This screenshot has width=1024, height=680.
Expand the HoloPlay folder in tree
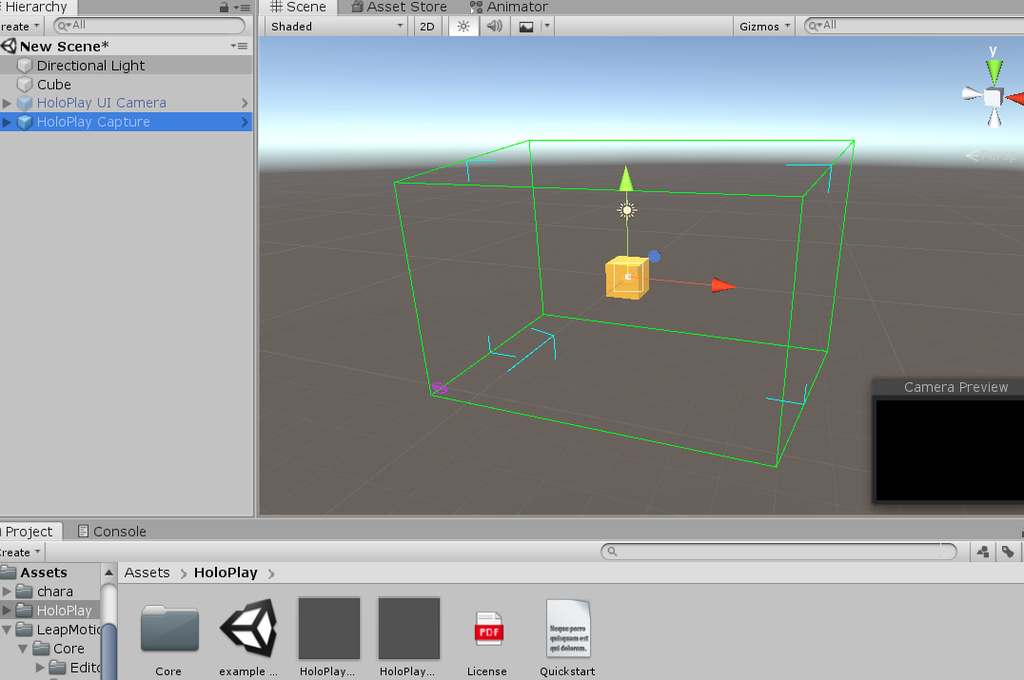tap(7, 611)
